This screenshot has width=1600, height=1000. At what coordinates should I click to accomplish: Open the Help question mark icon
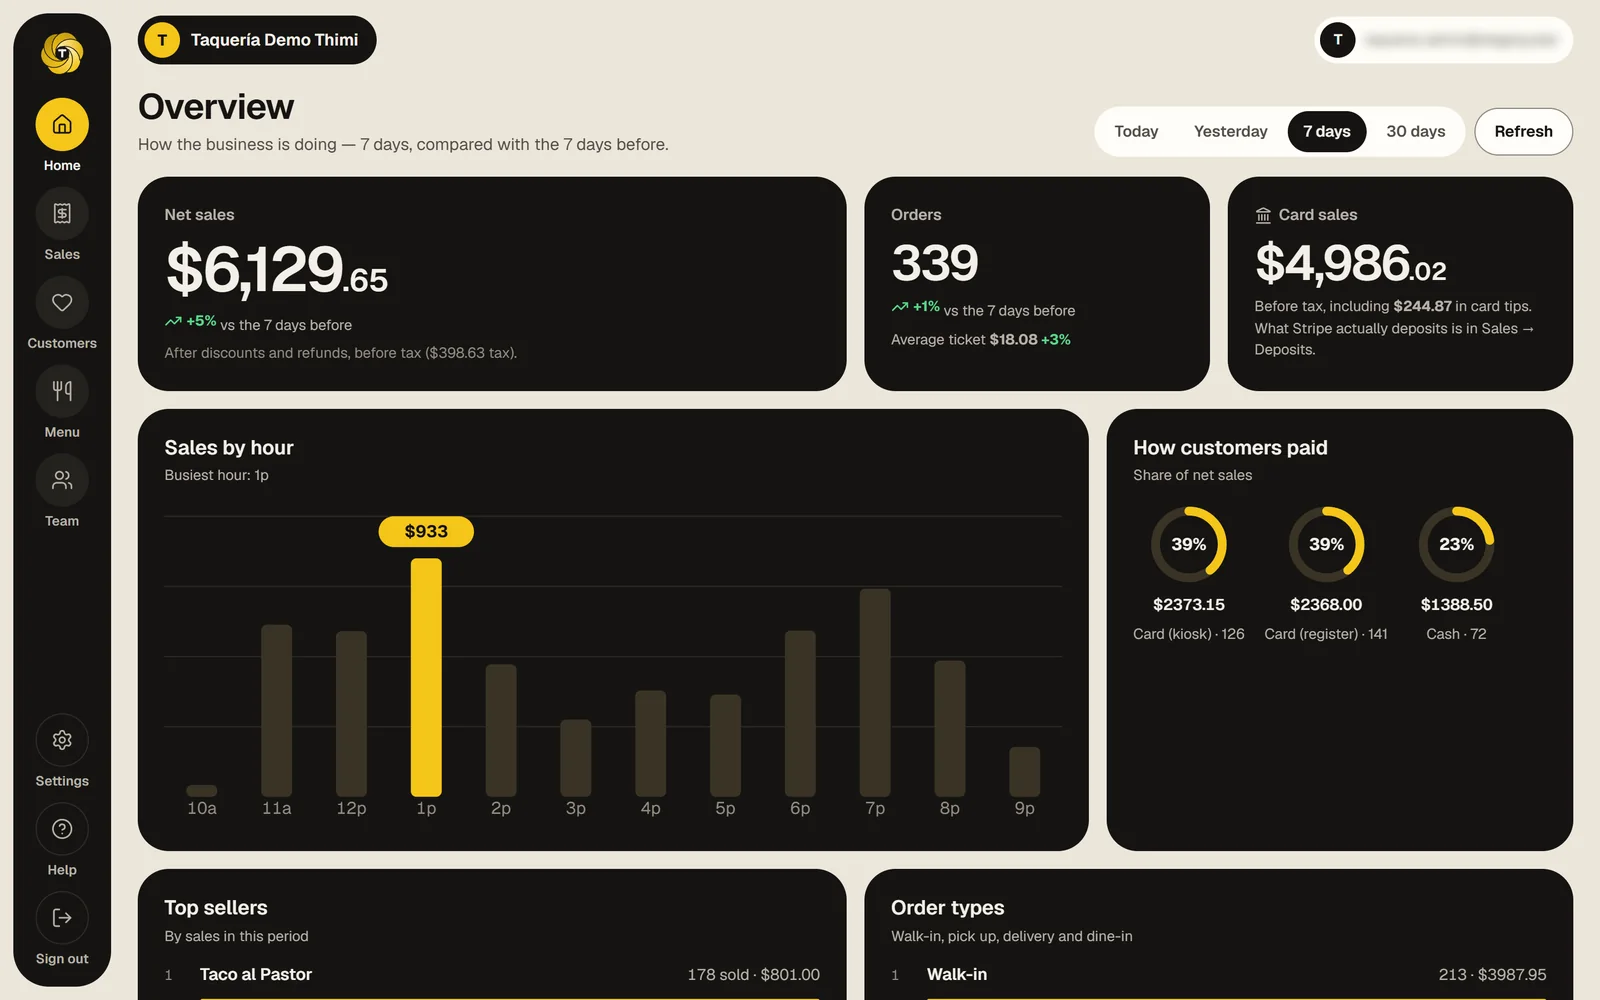62,829
